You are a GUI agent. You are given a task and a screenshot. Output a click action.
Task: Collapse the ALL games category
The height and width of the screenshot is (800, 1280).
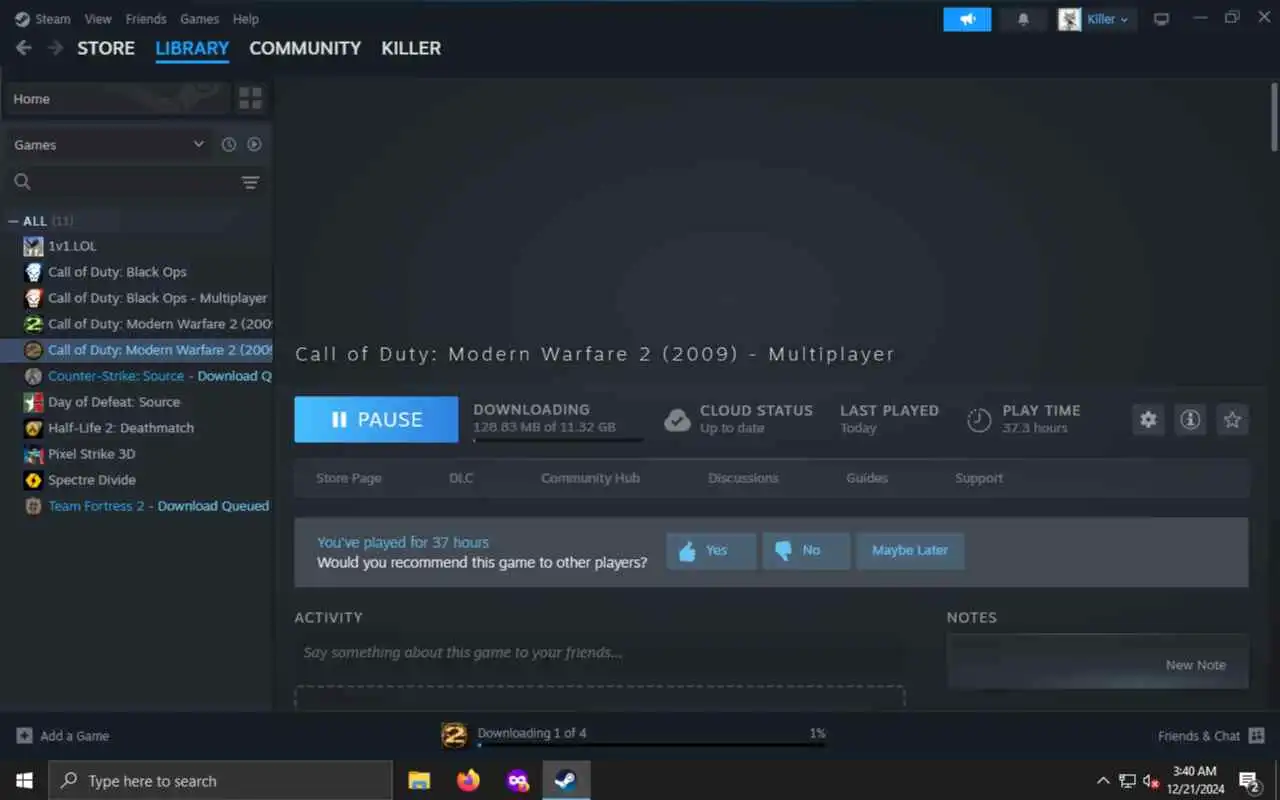[13, 221]
